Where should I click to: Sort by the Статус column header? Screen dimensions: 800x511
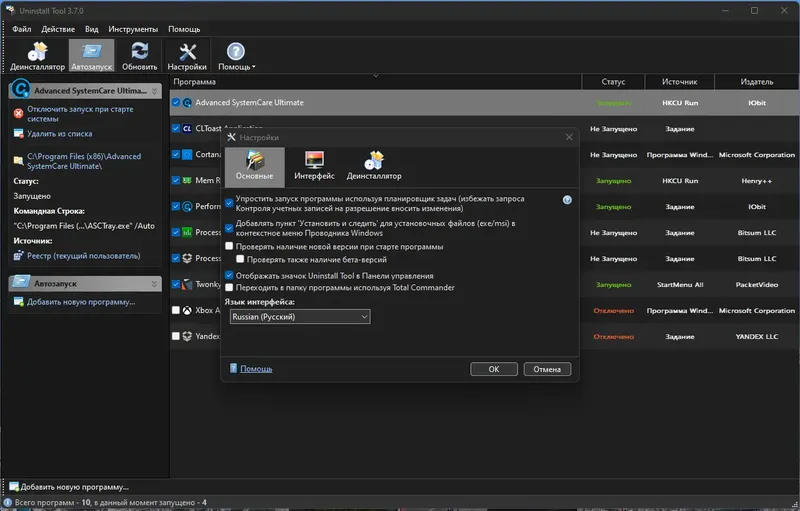click(x=613, y=82)
